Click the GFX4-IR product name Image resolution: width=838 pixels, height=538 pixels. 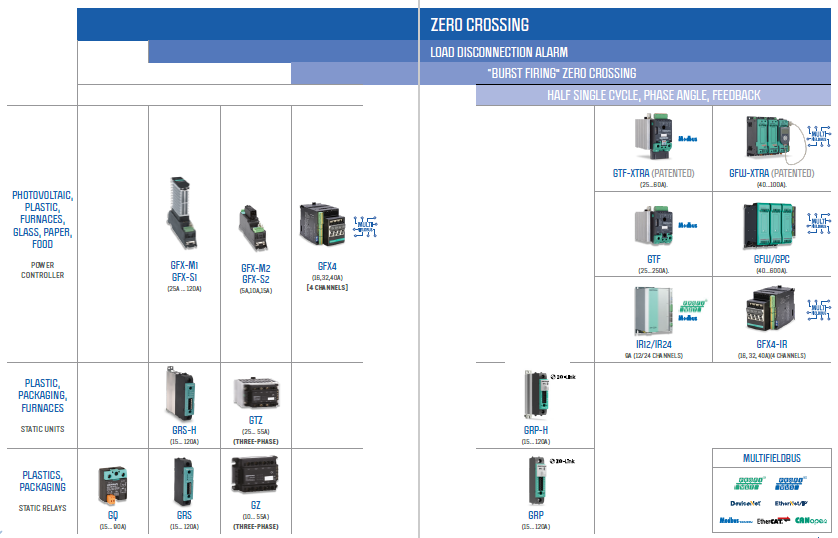[x=771, y=345]
